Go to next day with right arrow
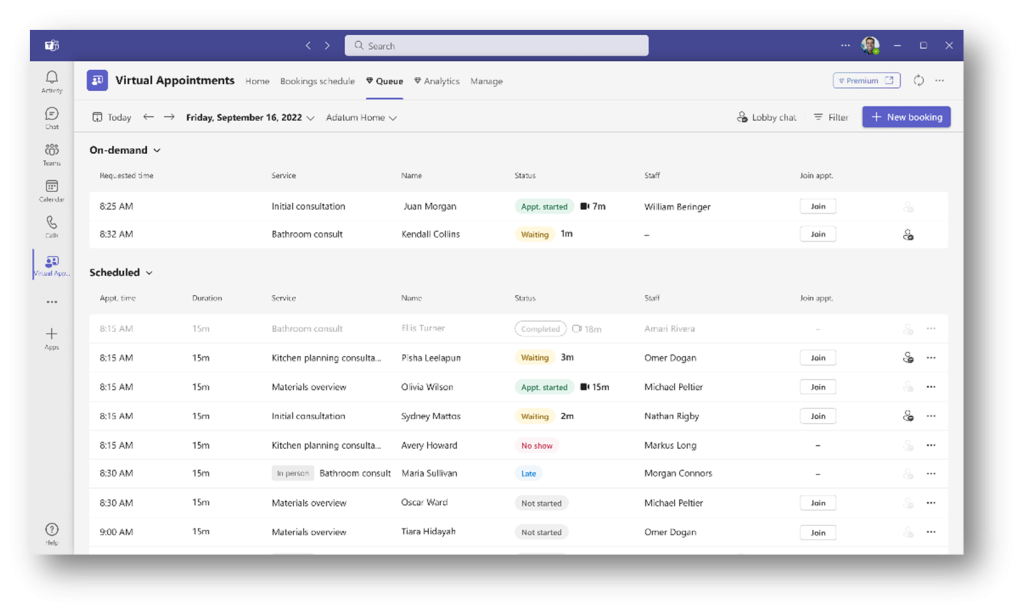 point(169,117)
